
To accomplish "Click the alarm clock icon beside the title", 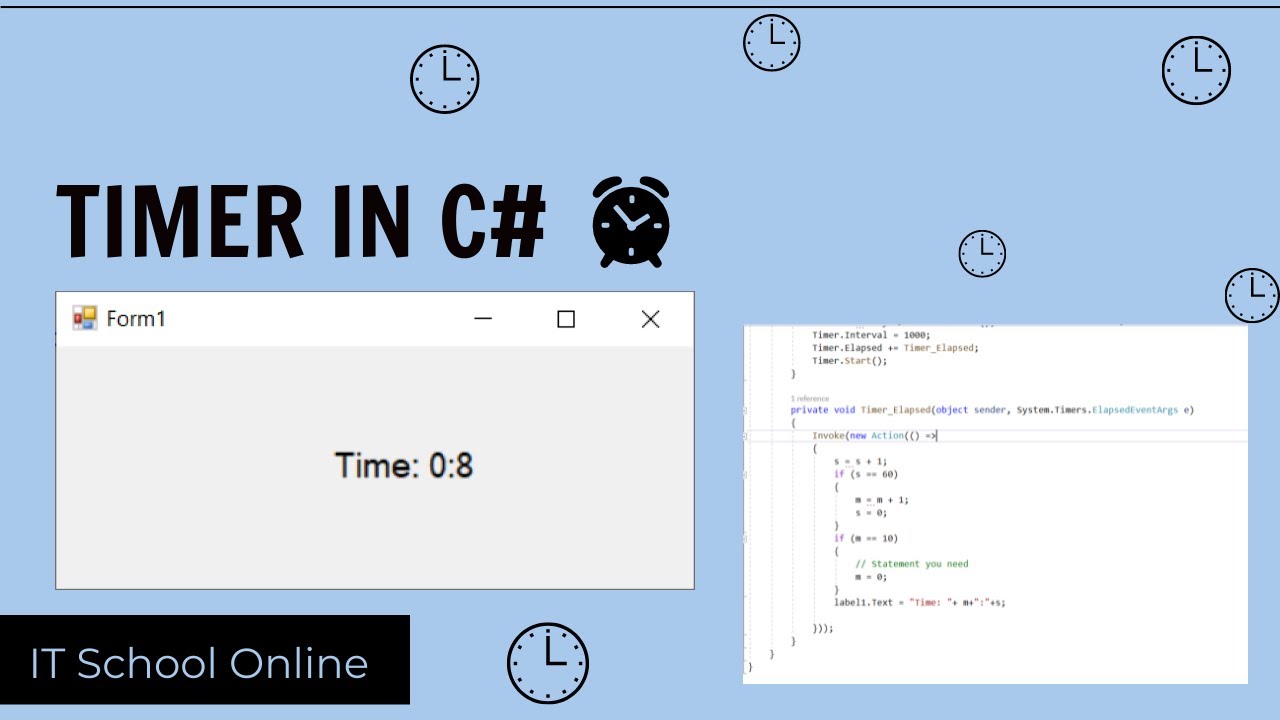I will pyautogui.click(x=629, y=221).
